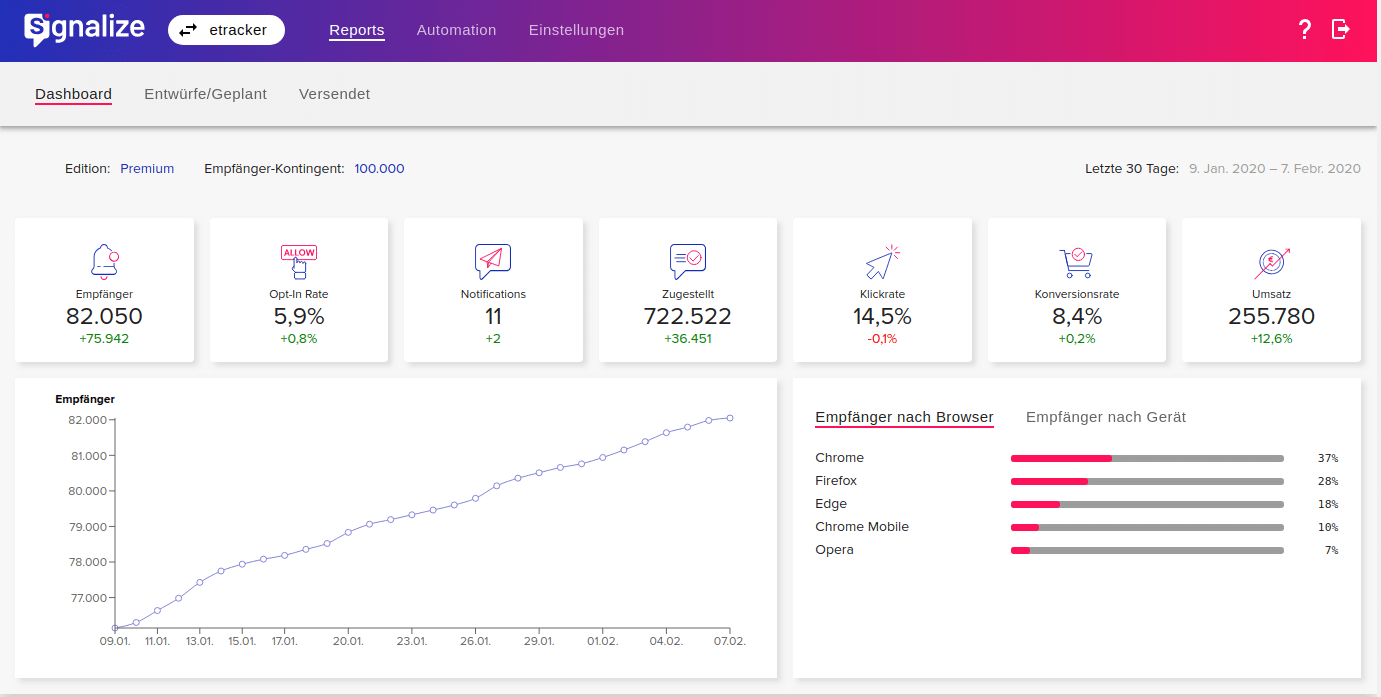Click the ALLOW hand icon for Opt-In Rate

click(x=298, y=262)
